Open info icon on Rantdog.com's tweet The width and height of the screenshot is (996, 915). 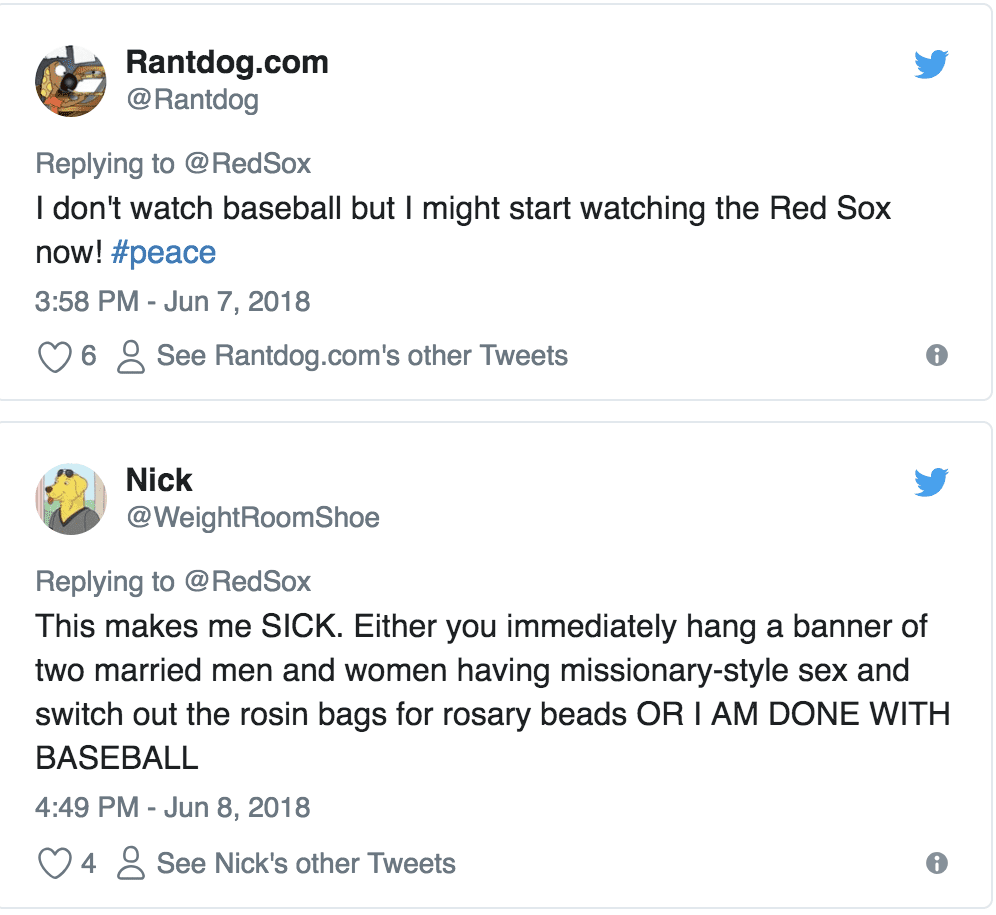[x=937, y=355]
